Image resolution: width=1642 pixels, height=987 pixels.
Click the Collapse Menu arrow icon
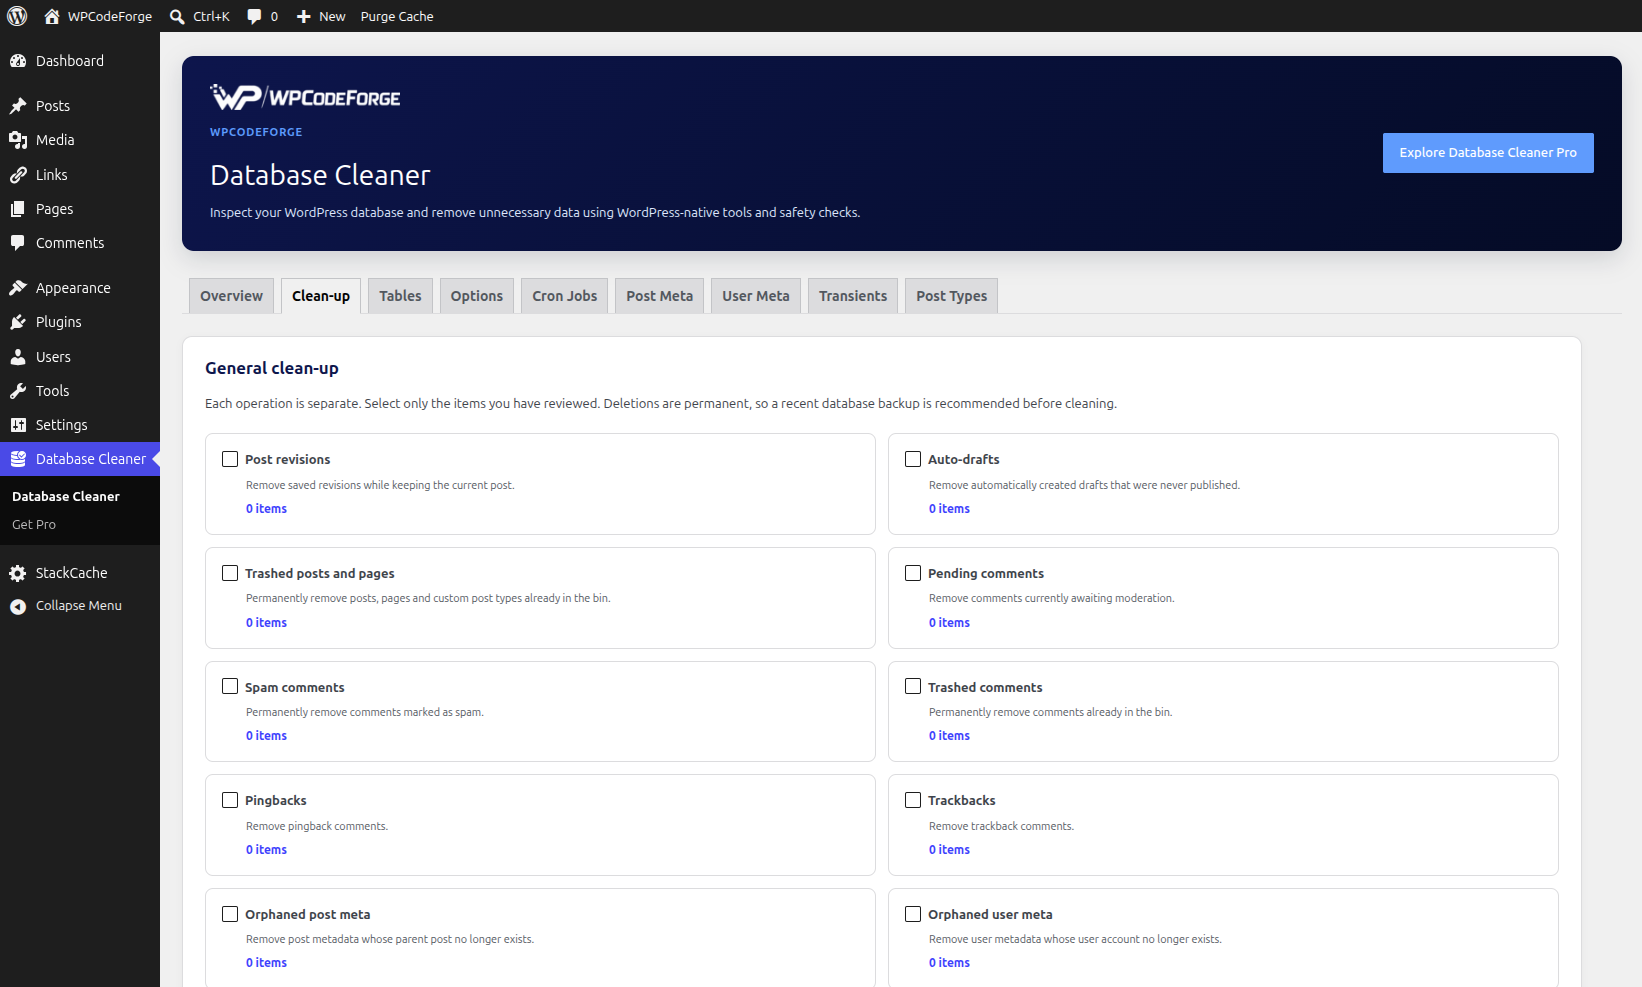[18, 606]
